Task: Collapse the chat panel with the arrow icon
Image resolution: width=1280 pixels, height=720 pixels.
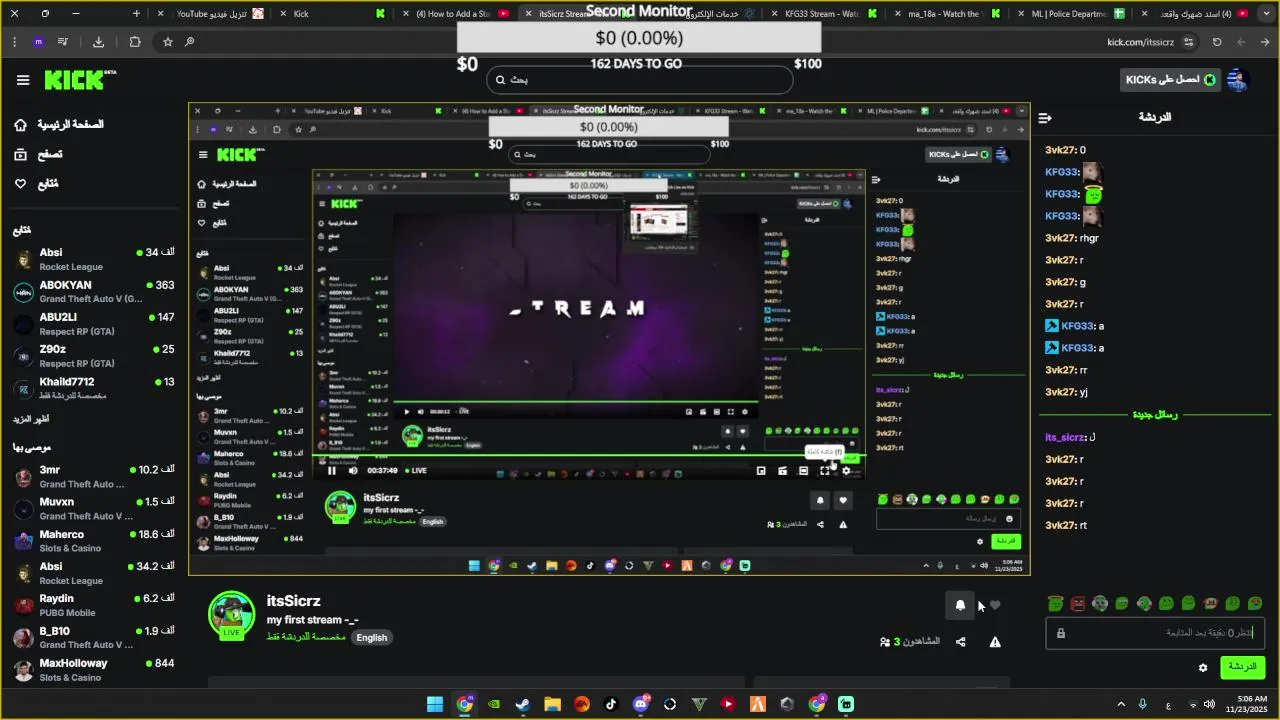Action: [1046, 118]
